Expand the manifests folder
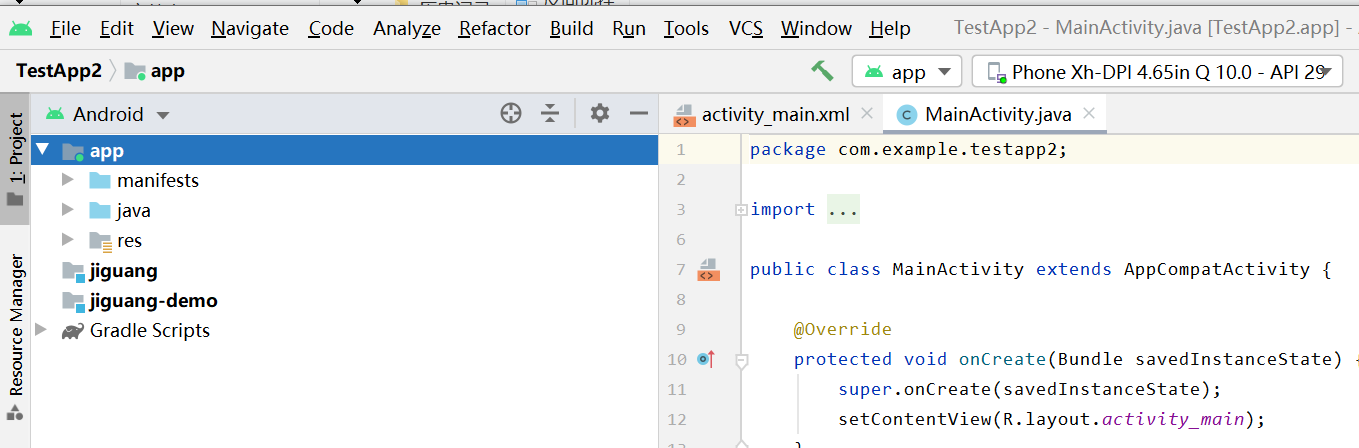 68,181
